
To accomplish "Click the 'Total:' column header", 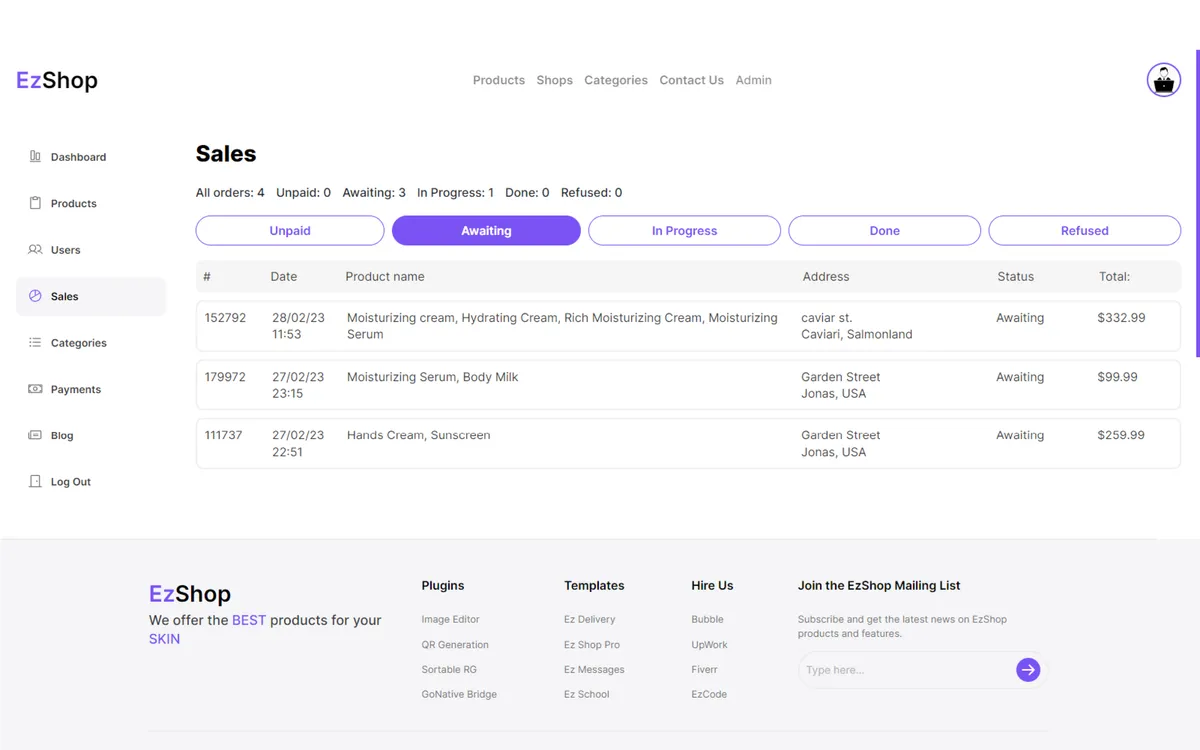I will coord(1114,276).
